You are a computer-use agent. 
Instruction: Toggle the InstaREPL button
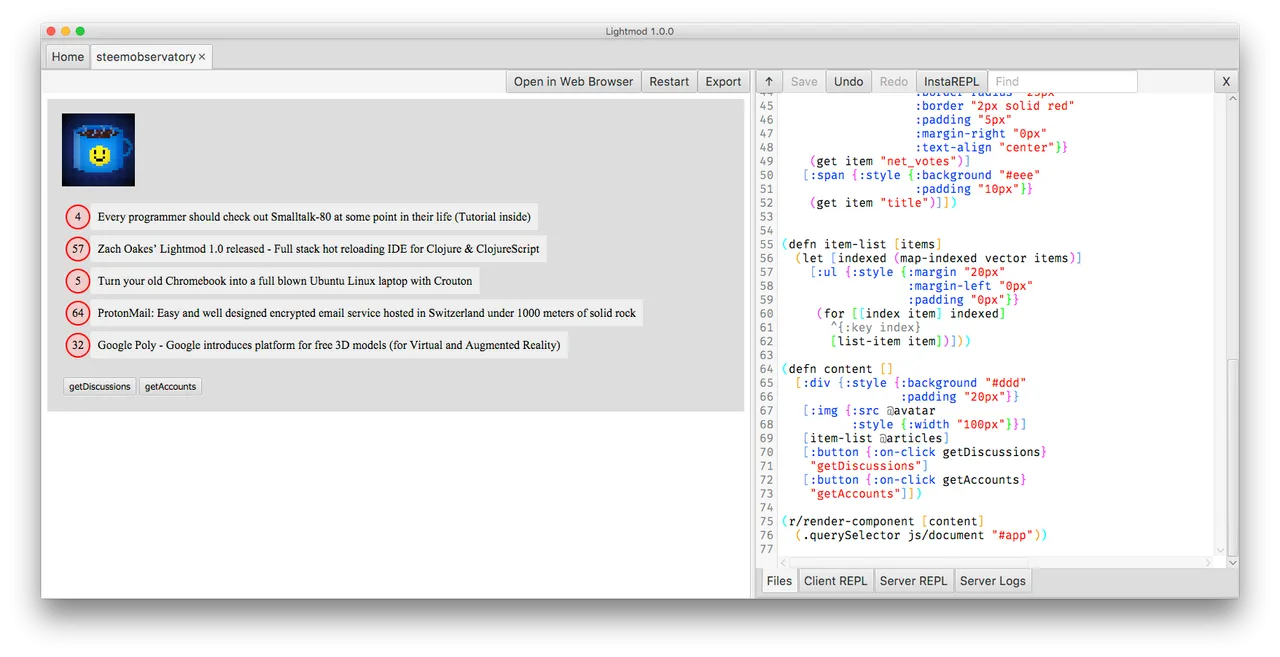(x=951, y=81)
